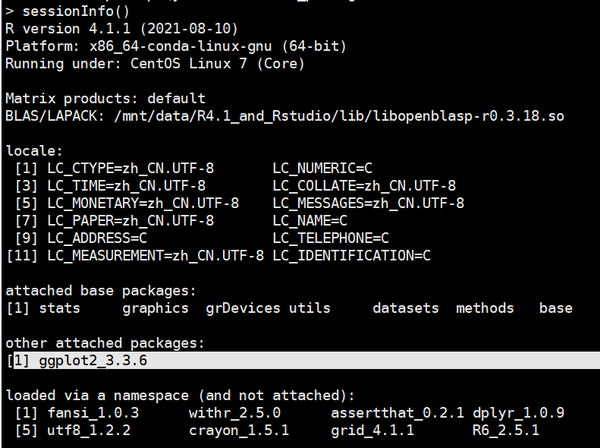The width and height of the screenshot is (600, 448).
Task: Click the LC_IDENTIFICATION=C entry
Action: click(x=351, y=255)
